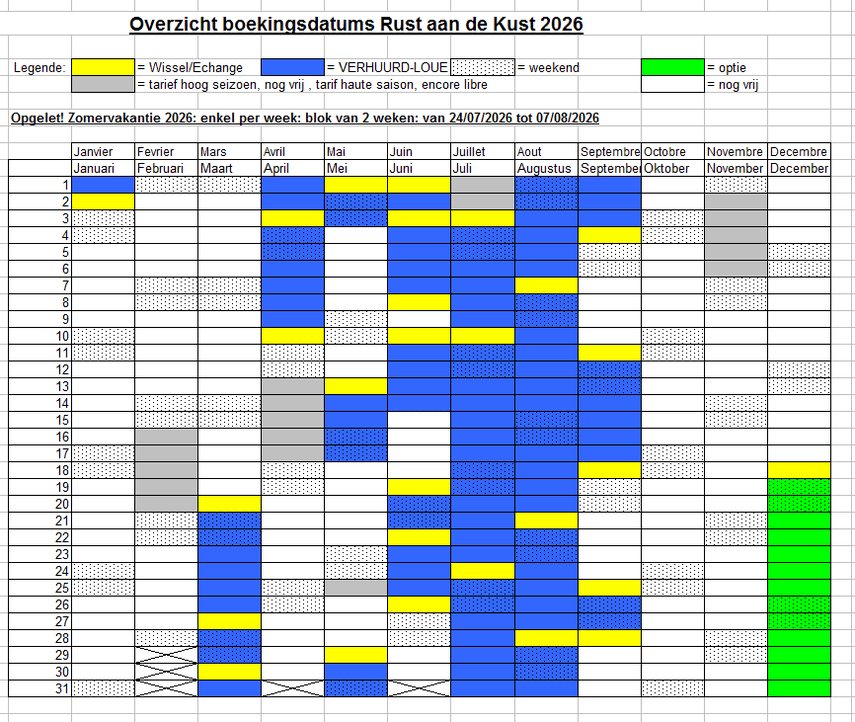Click the yellow cell for 7 Augustus
This screenshot has height=722, width=855.
click(546, 286)
